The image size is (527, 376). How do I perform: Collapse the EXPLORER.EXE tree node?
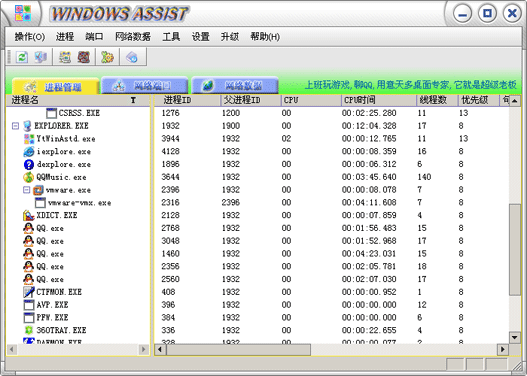coord(15,126)
